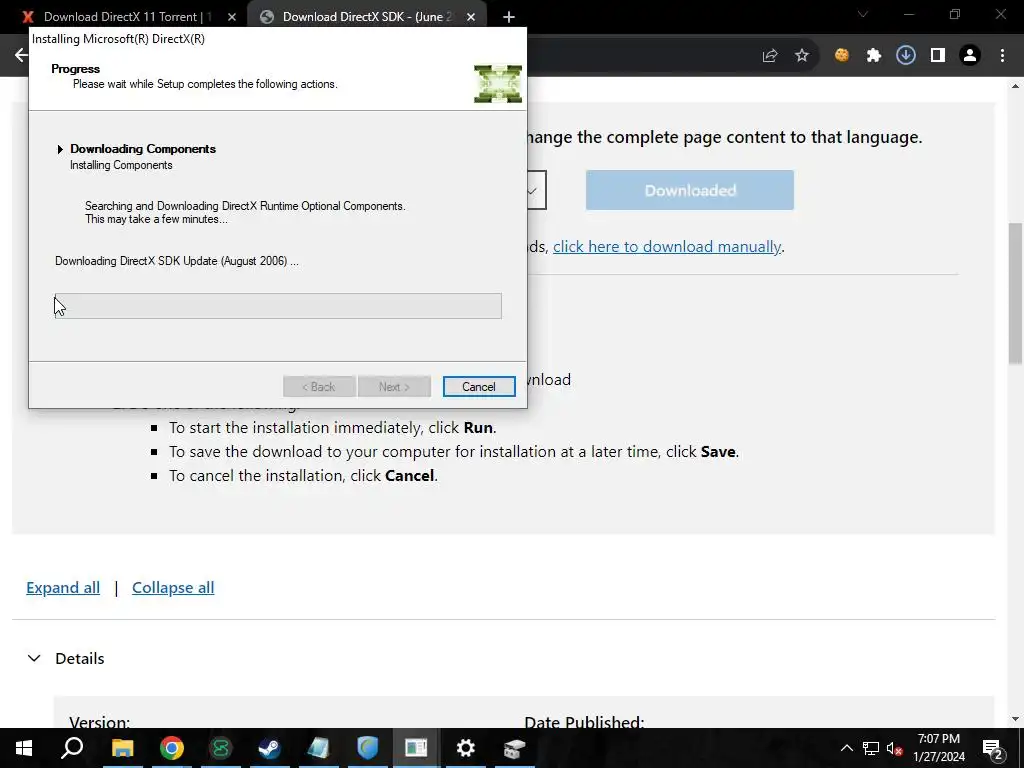
Task: Click the 'Installing Components' step text
Action: pos(121,165)
